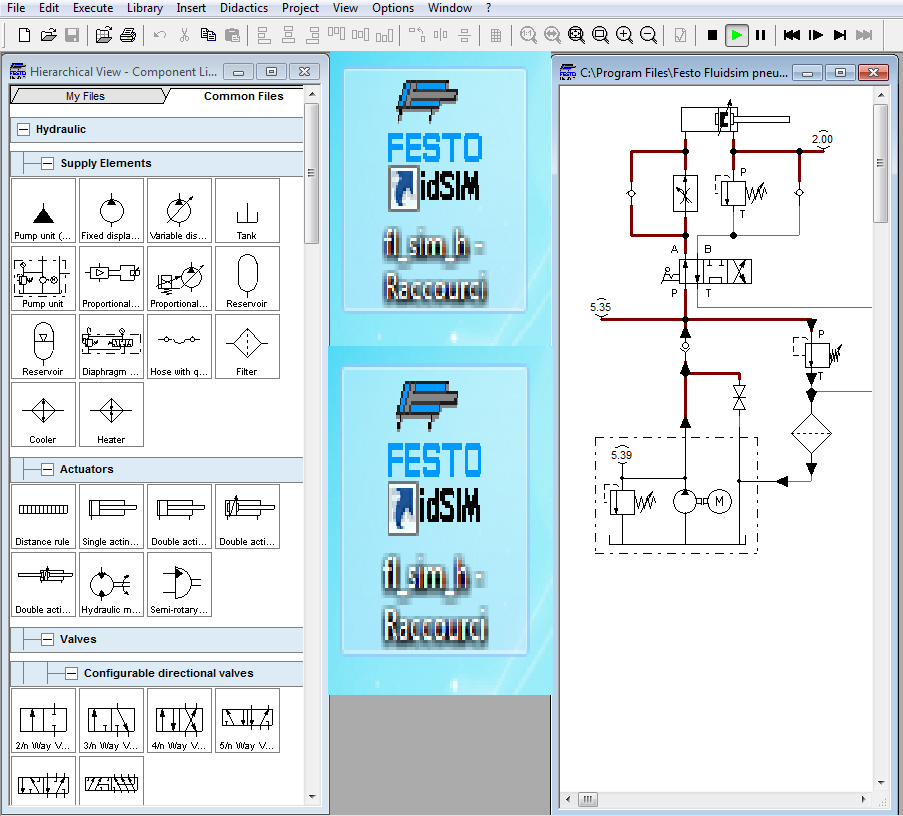The height and width of the screenshot is (816, 903).
Task: Click the zoom in magnifier
Action: coord(624,35)
